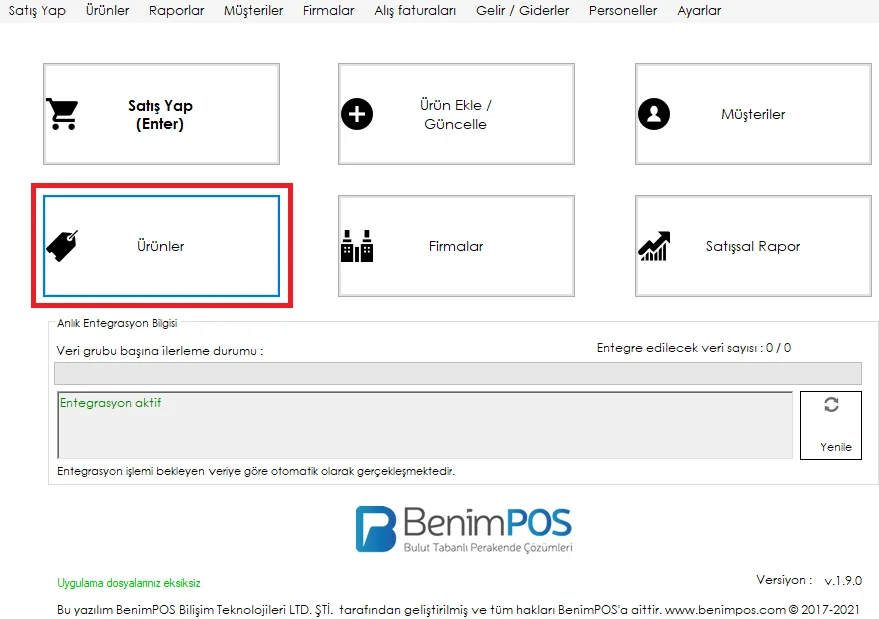Click the Entegrasyon aktif status box
The height and width of the screenshot is (619, 879).
(x=425, y=425)
